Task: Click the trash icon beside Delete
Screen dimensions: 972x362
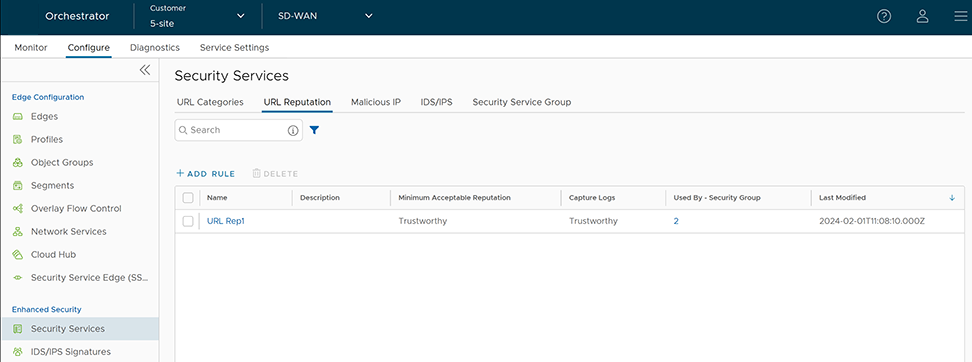Action: tap(257, 174)
